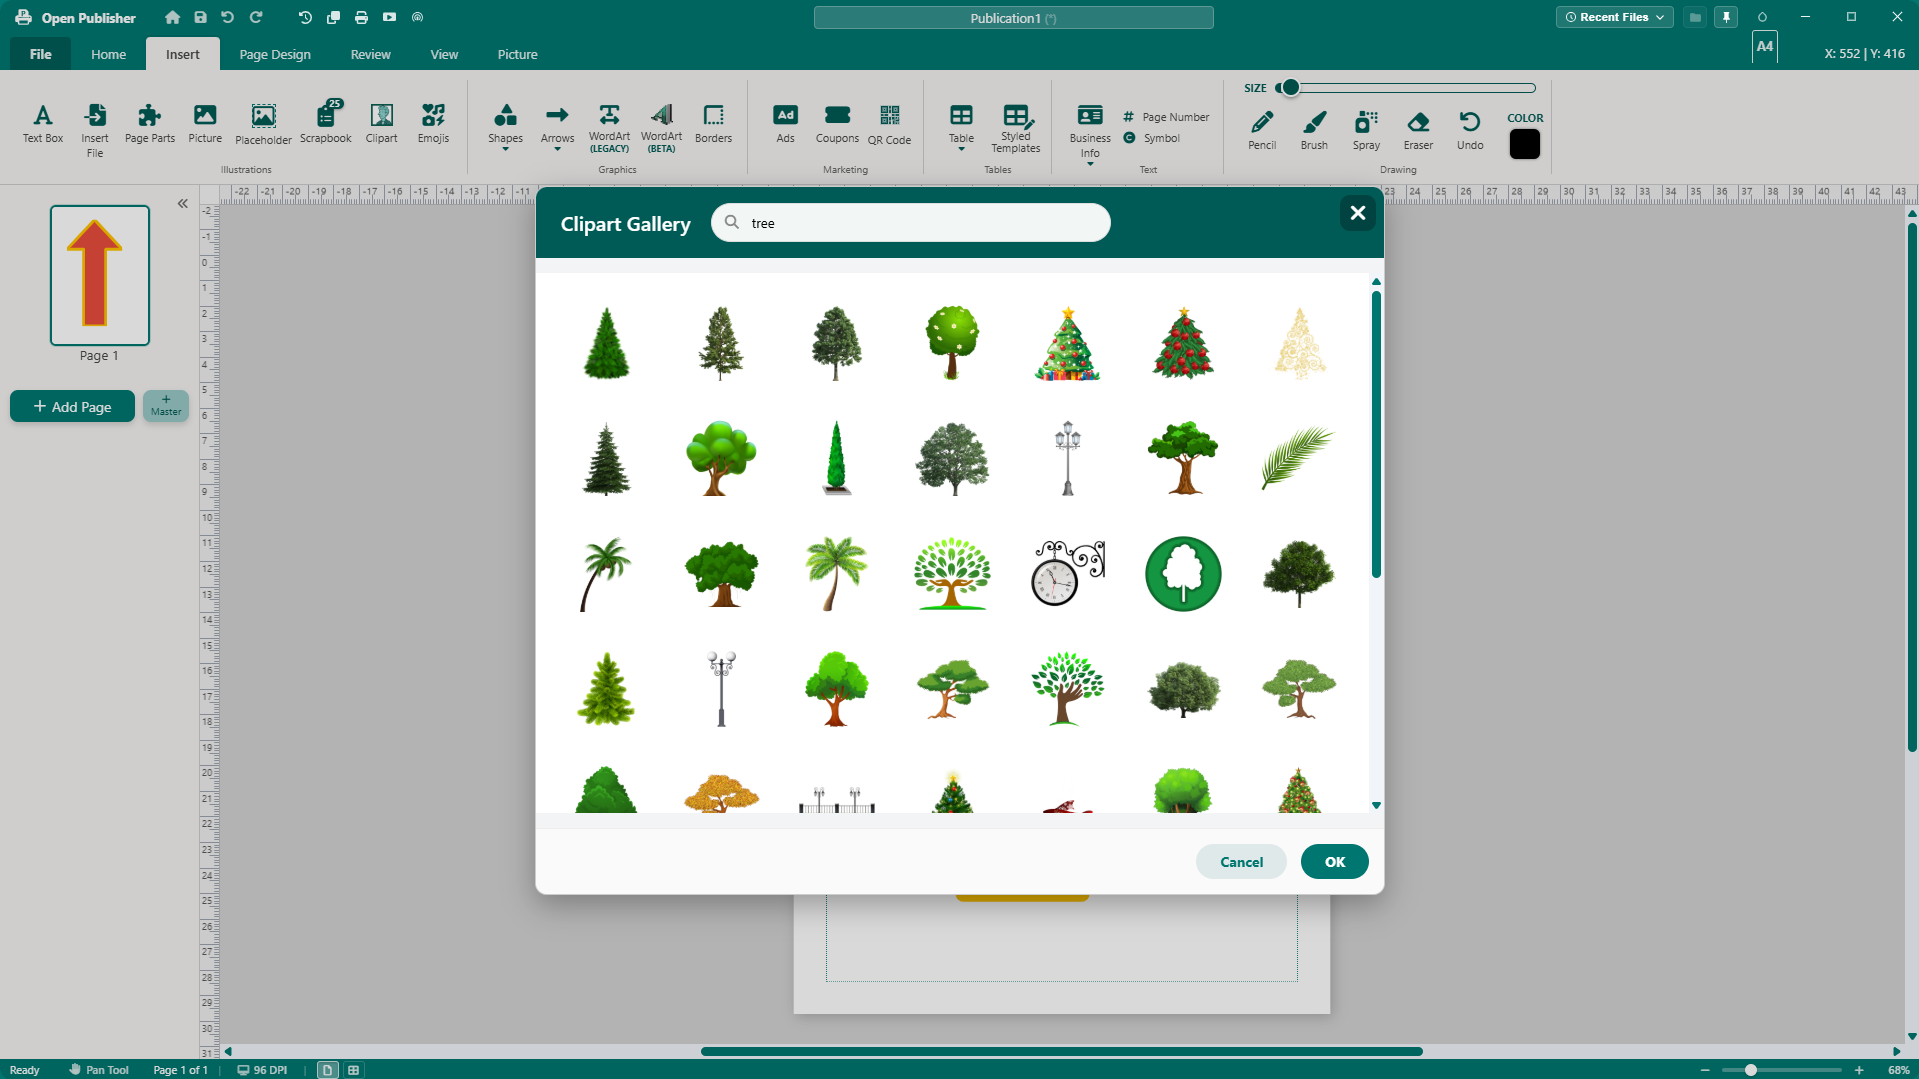Insert an Ads element

coord(786,124)
